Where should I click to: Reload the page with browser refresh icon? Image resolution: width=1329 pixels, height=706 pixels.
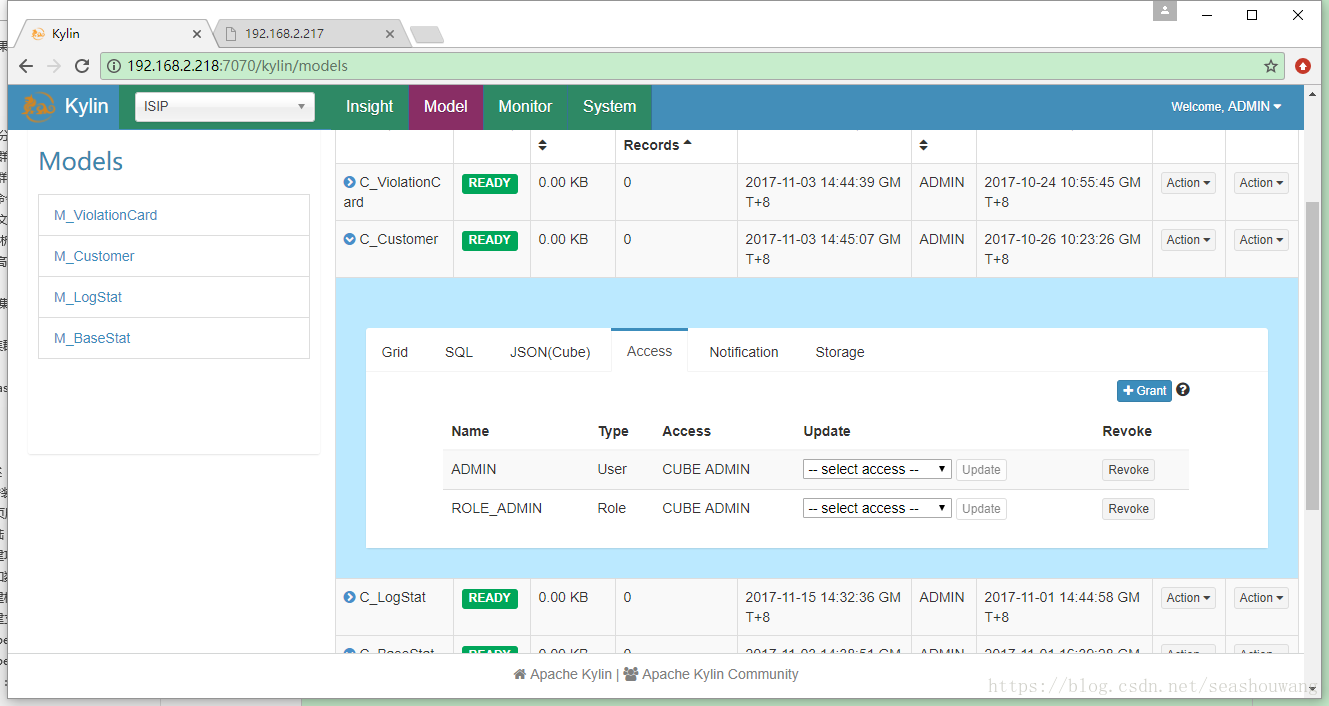point(82,66)
